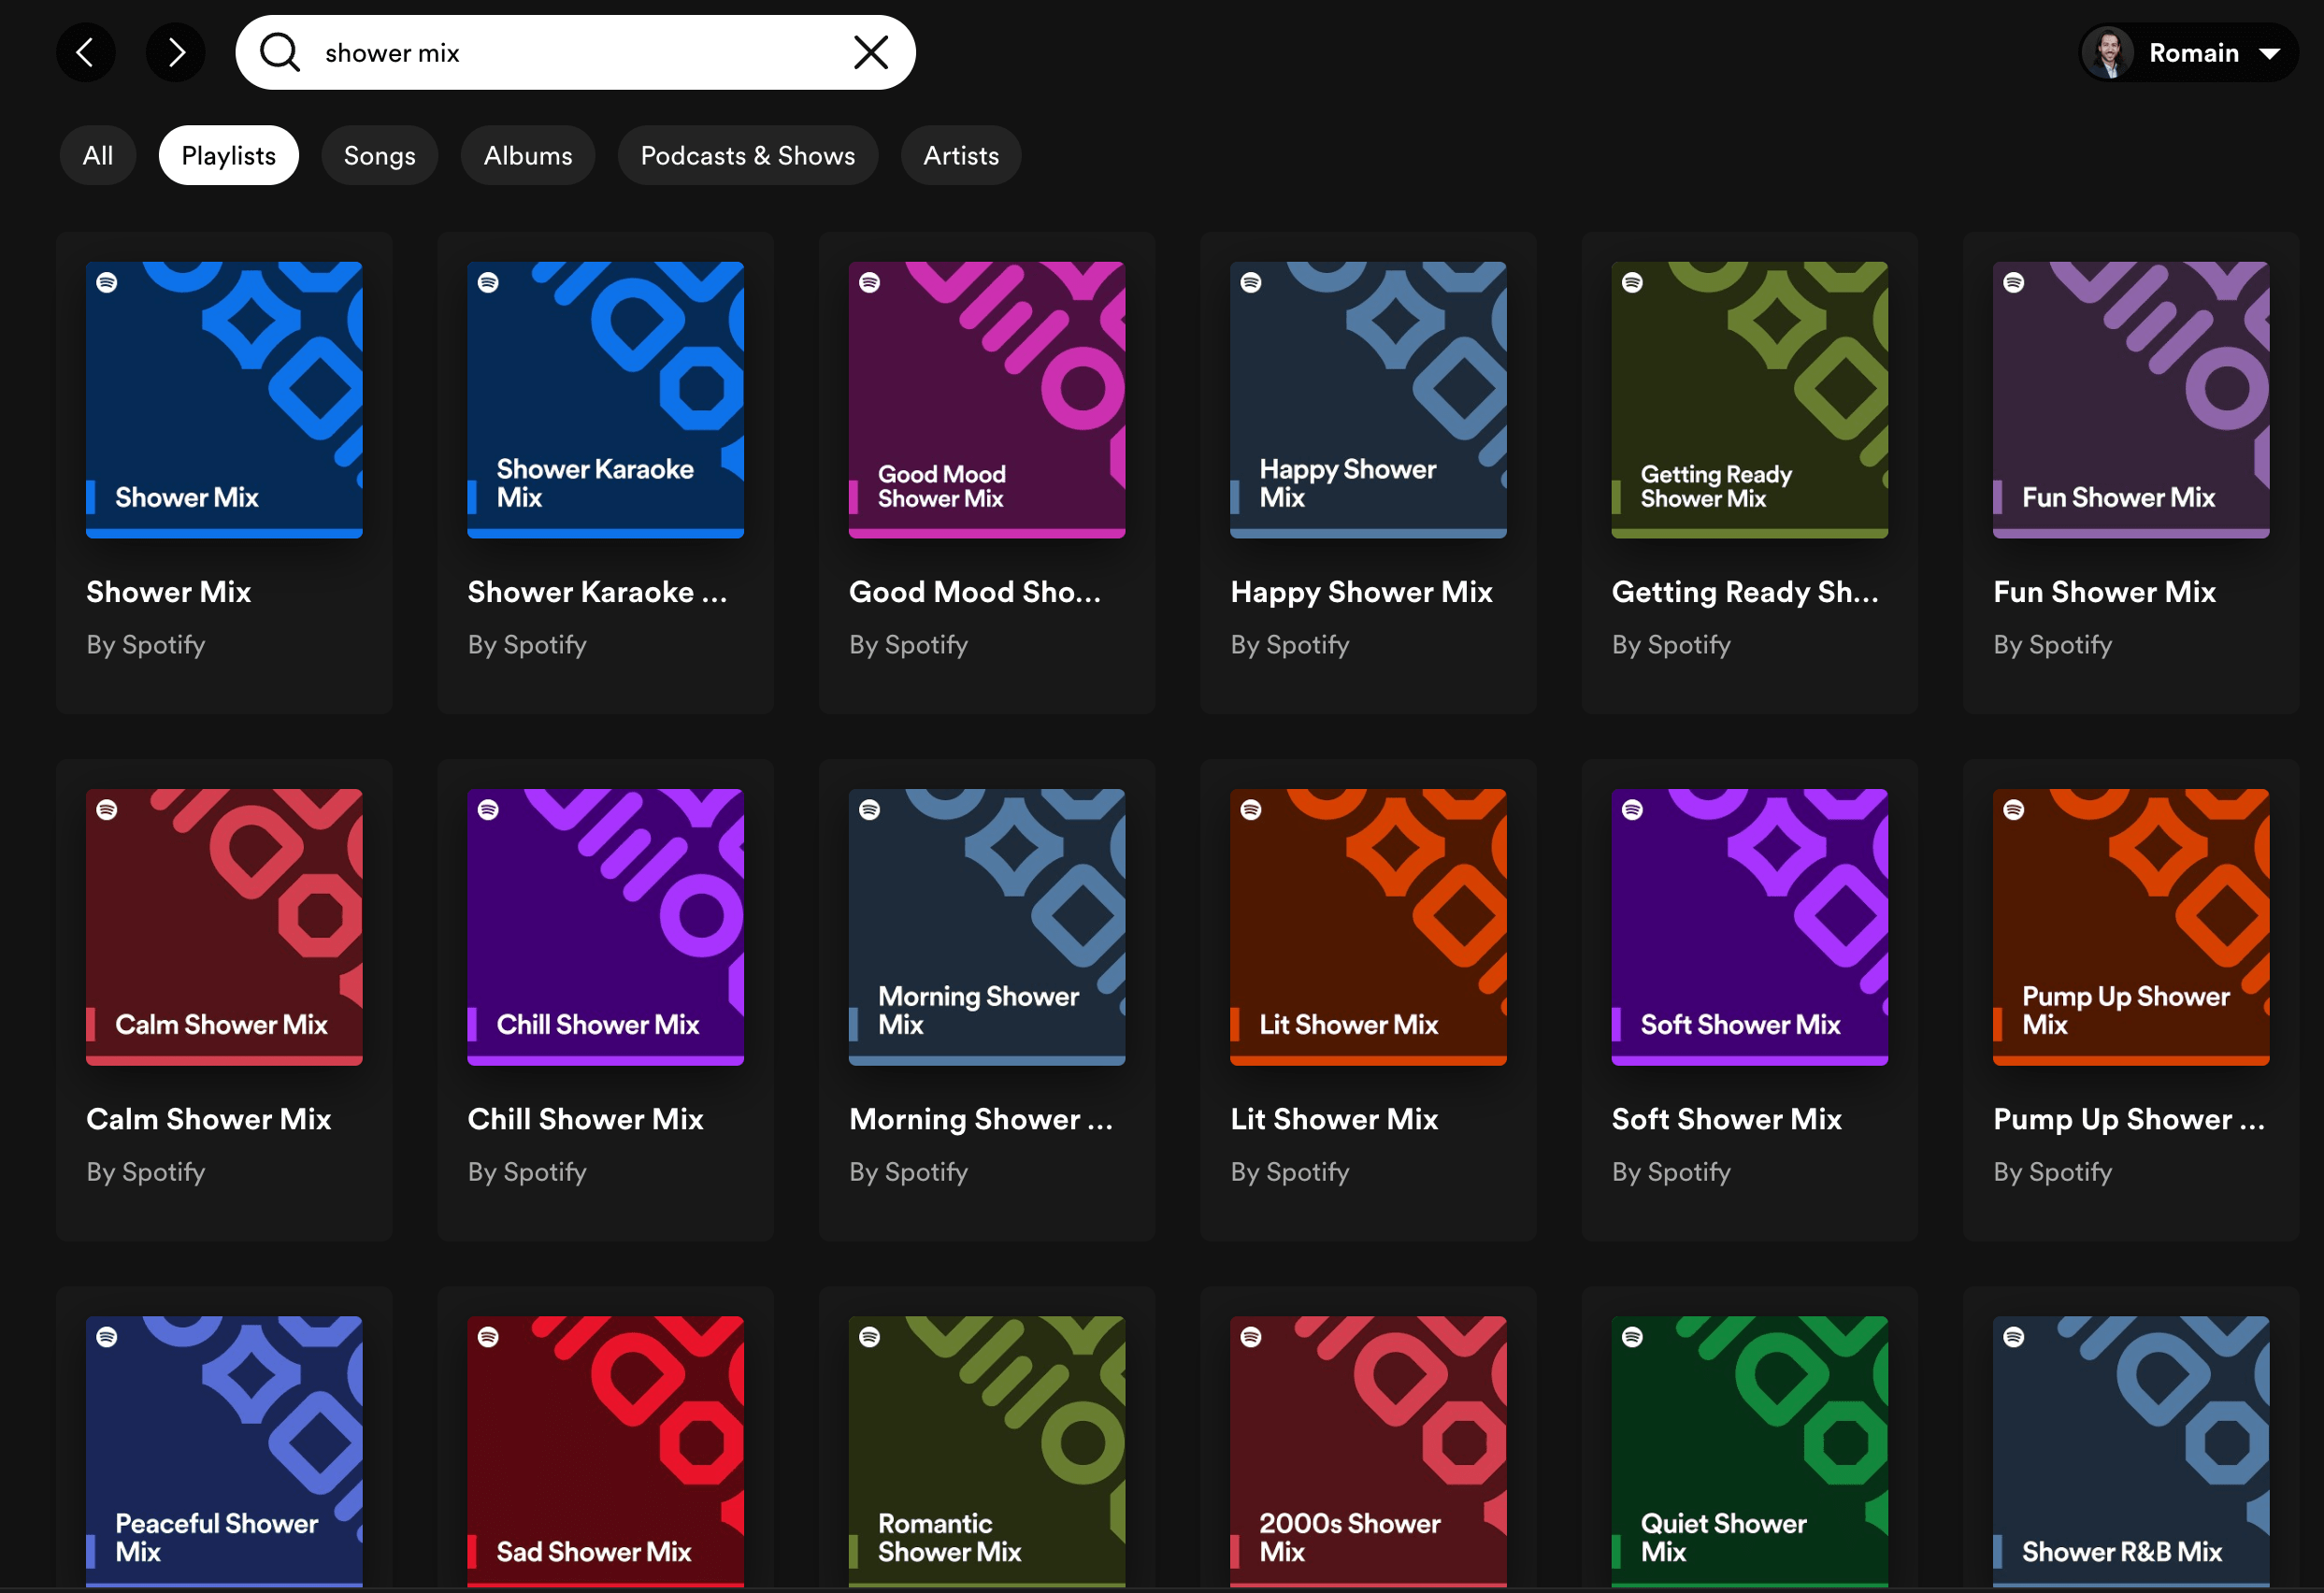Click the Lit Shower Mix cover thumbnail
This screenshot has height=1593, width=2324.
(x=1367, y=927)
